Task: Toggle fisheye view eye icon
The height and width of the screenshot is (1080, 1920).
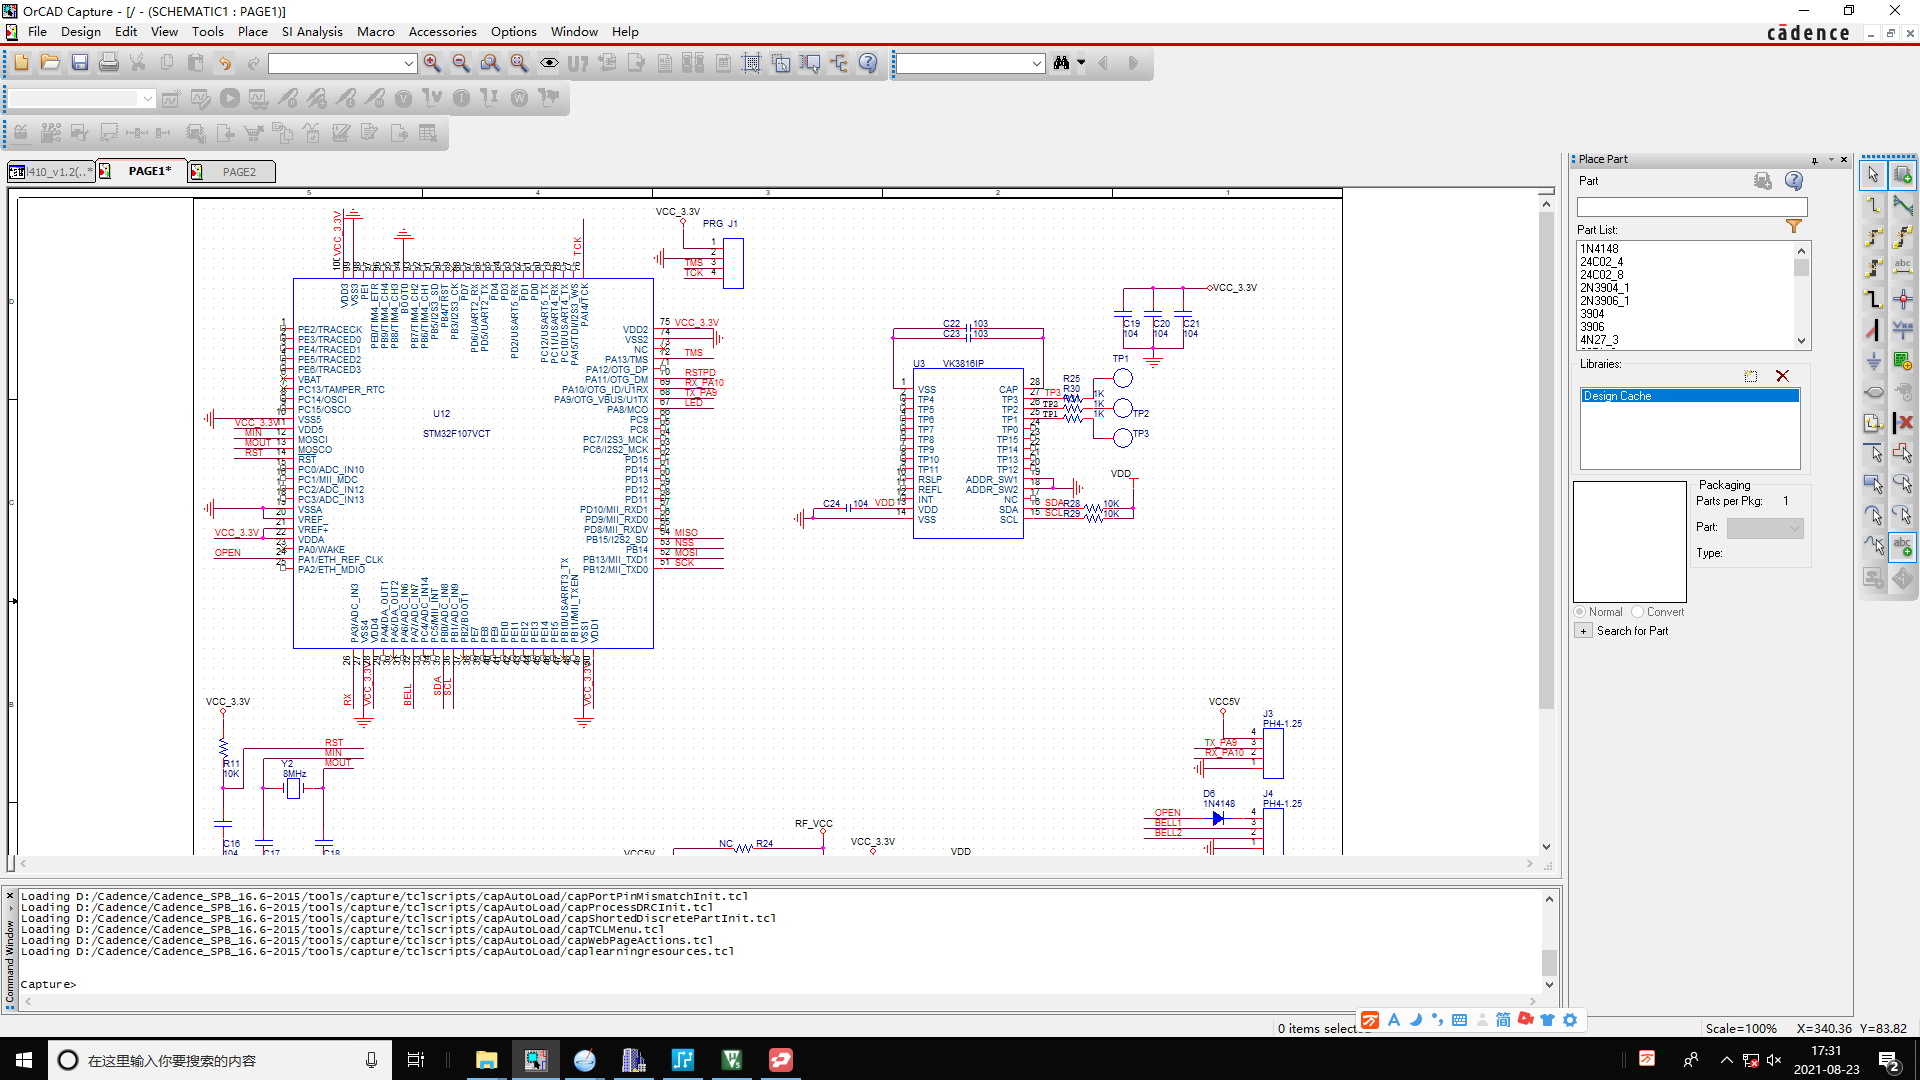Action: 549,63
